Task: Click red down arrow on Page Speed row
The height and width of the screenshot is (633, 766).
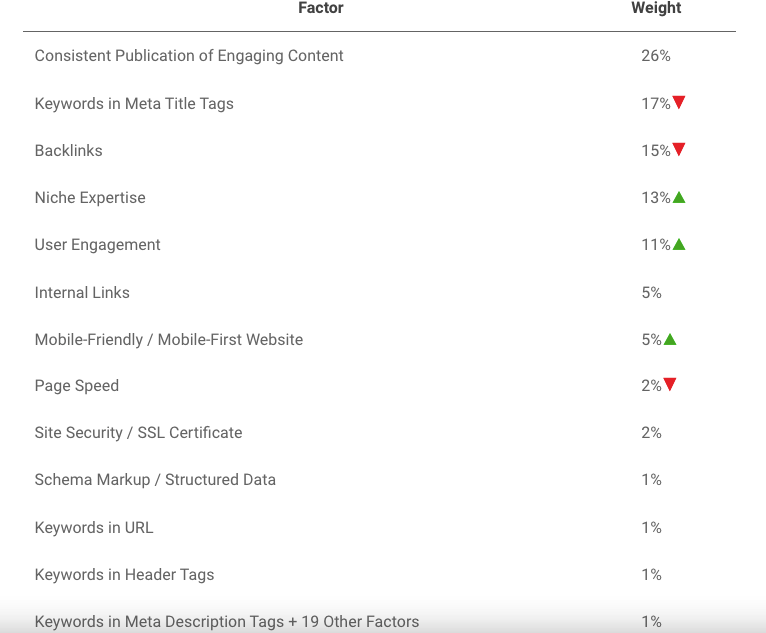Action: coord(670,384)
